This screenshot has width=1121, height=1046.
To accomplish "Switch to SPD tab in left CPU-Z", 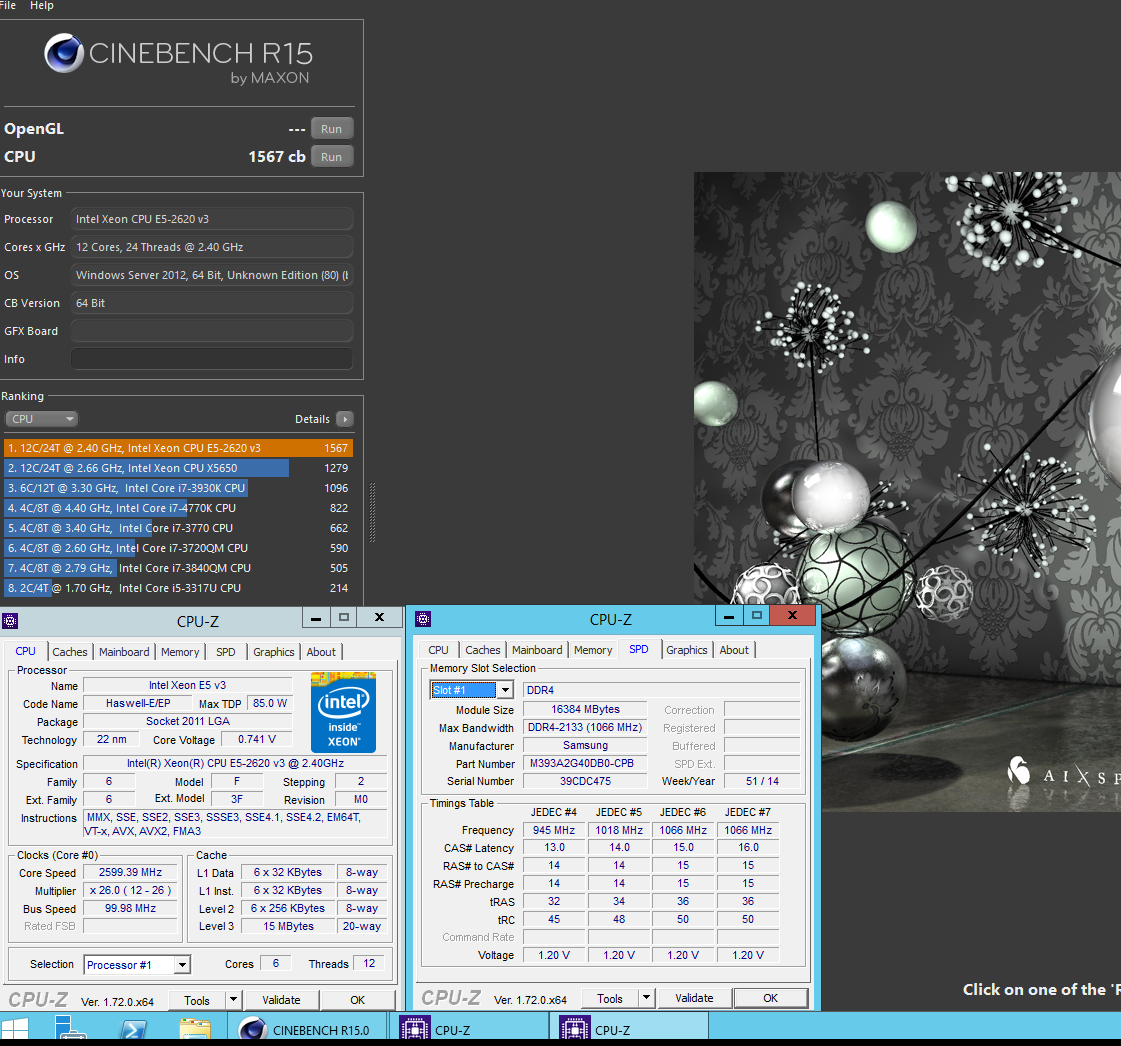I will [x=226, y=652].
